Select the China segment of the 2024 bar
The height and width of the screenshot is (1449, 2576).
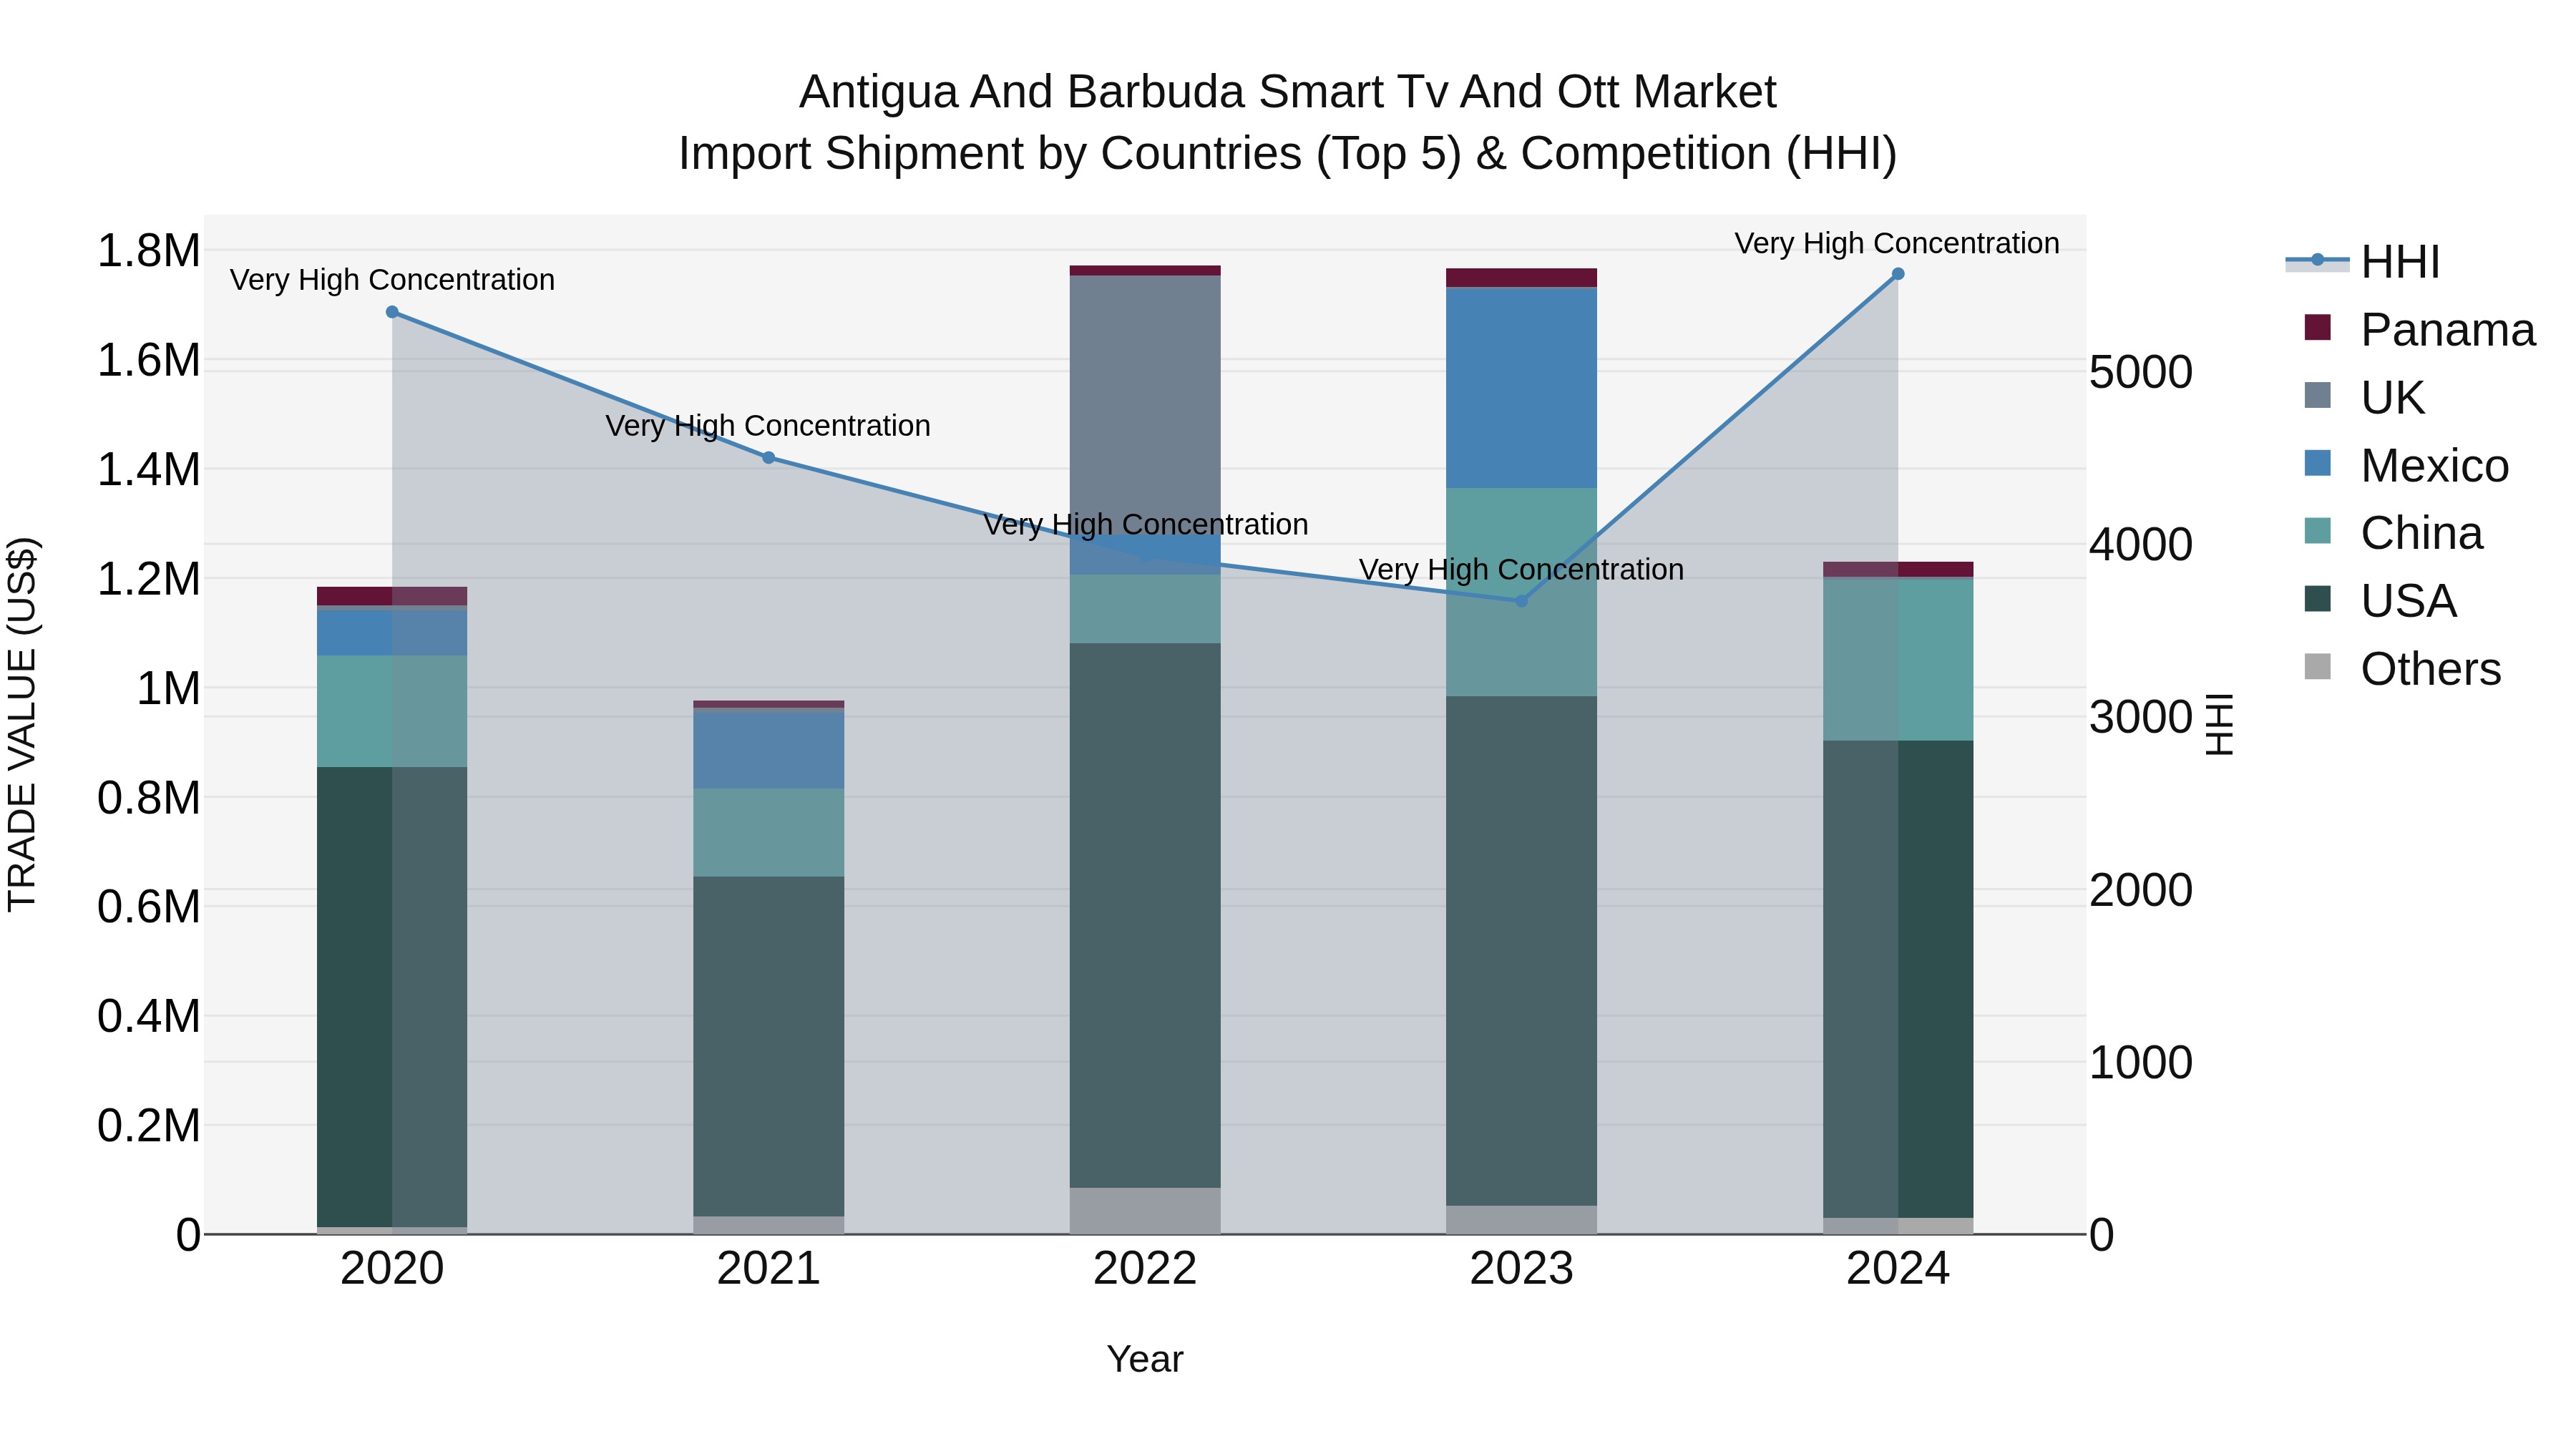[1898, 660]
